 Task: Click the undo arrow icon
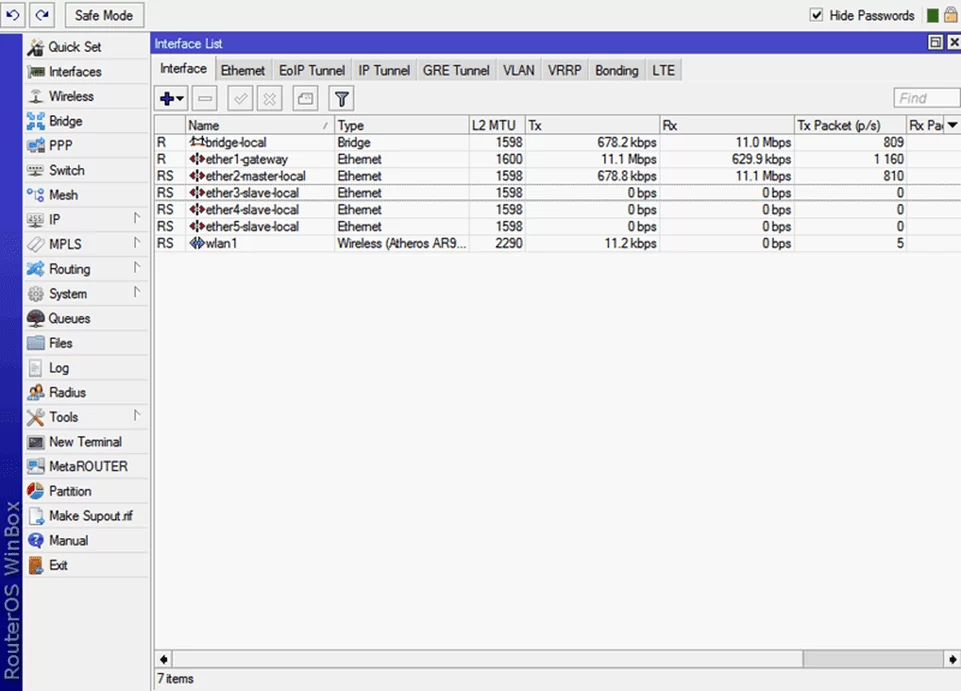(12, 15)
